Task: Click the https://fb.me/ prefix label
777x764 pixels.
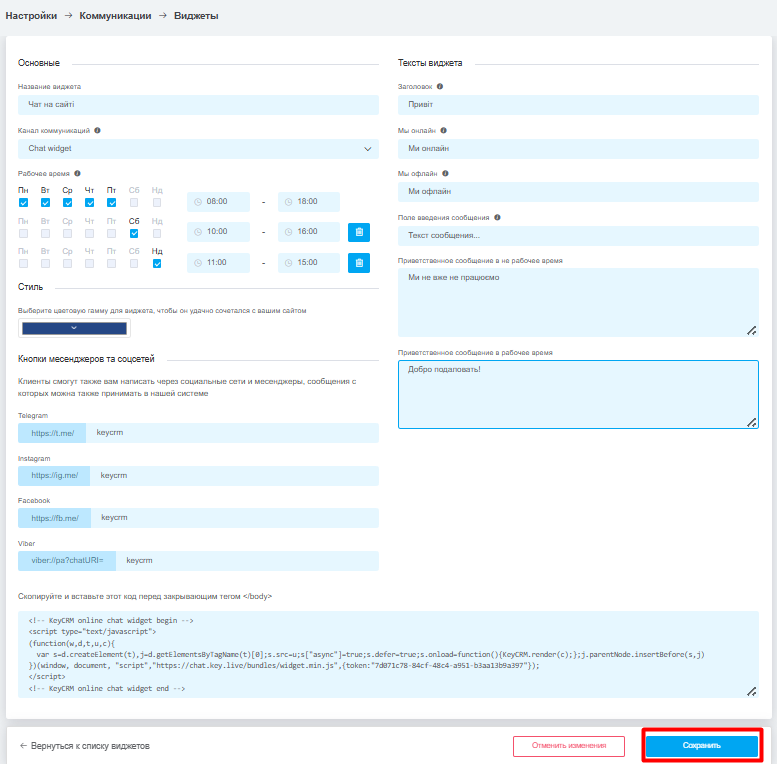Action: point(55,518)
